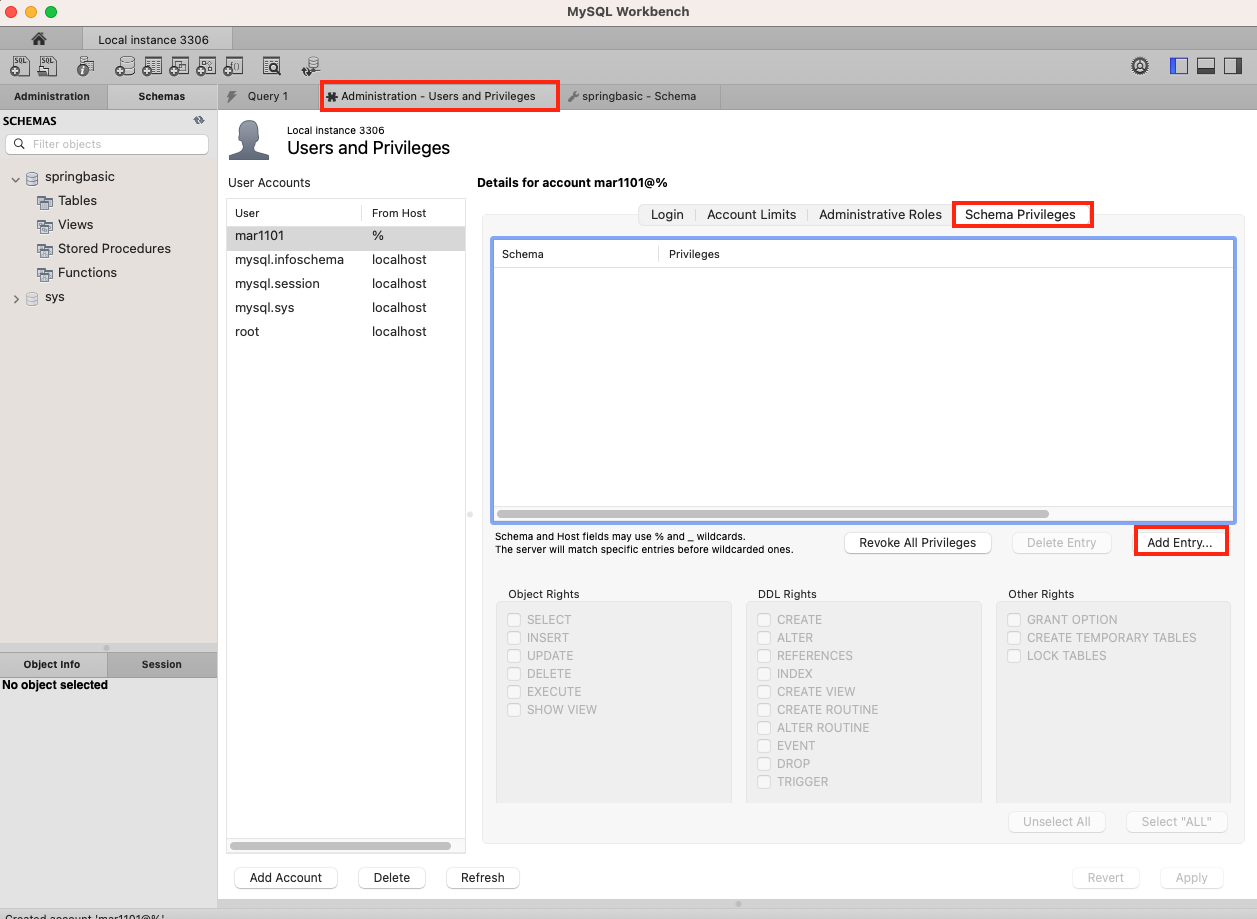Click the Select "ALL" button
The height and width of the screenshot is (919, 1257).
1176,821
